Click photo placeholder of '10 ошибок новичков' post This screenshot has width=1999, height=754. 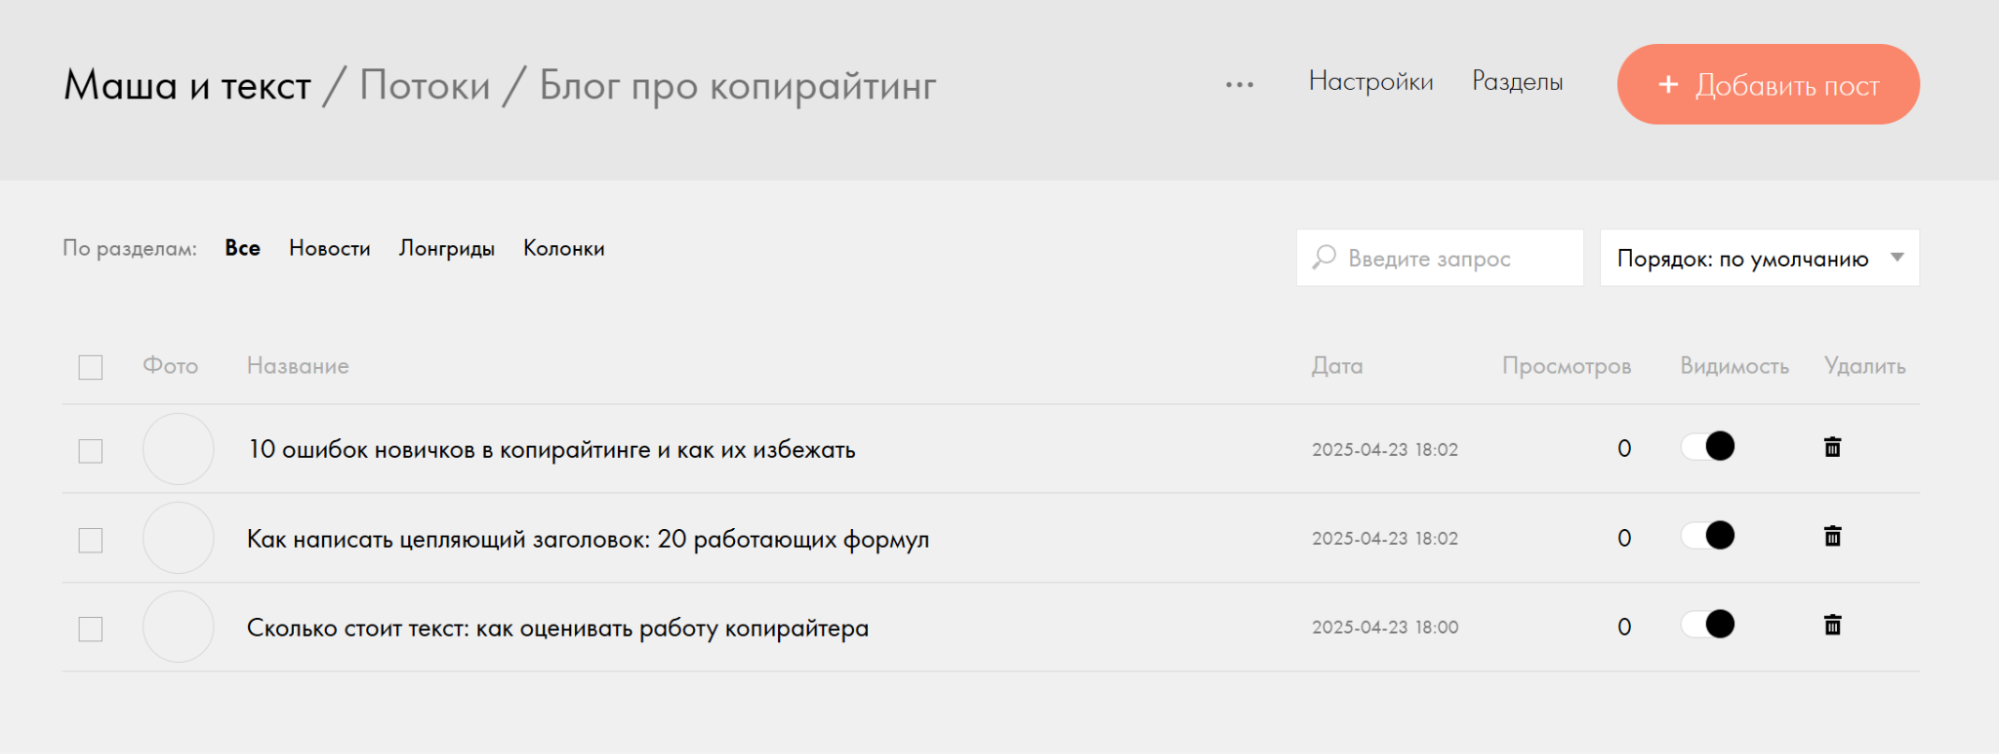click(178, 449)
